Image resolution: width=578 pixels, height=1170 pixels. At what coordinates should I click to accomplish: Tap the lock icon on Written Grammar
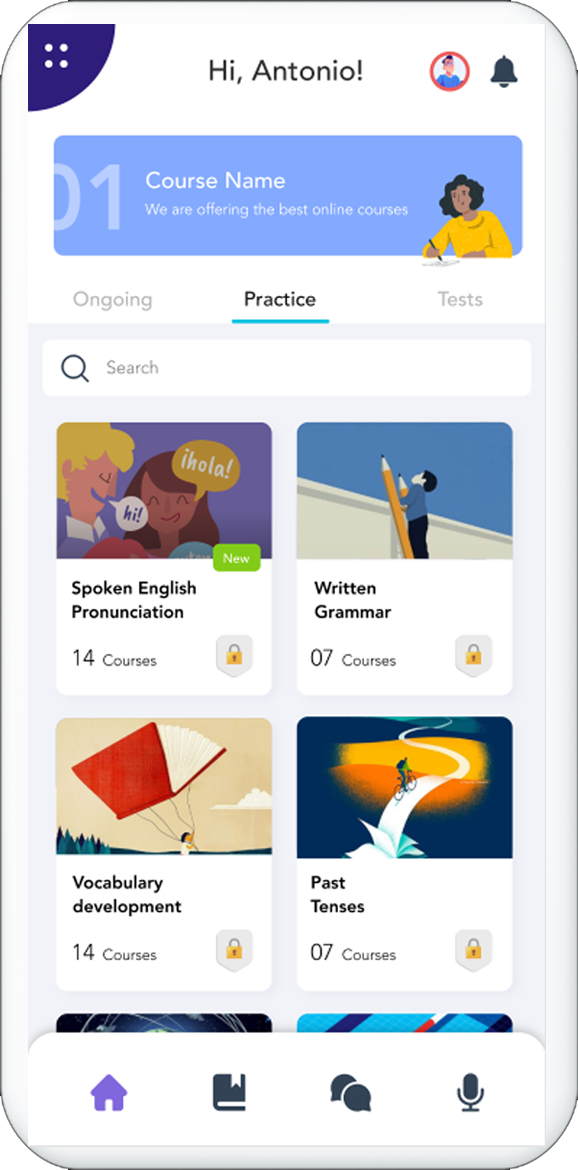(474, 656)
